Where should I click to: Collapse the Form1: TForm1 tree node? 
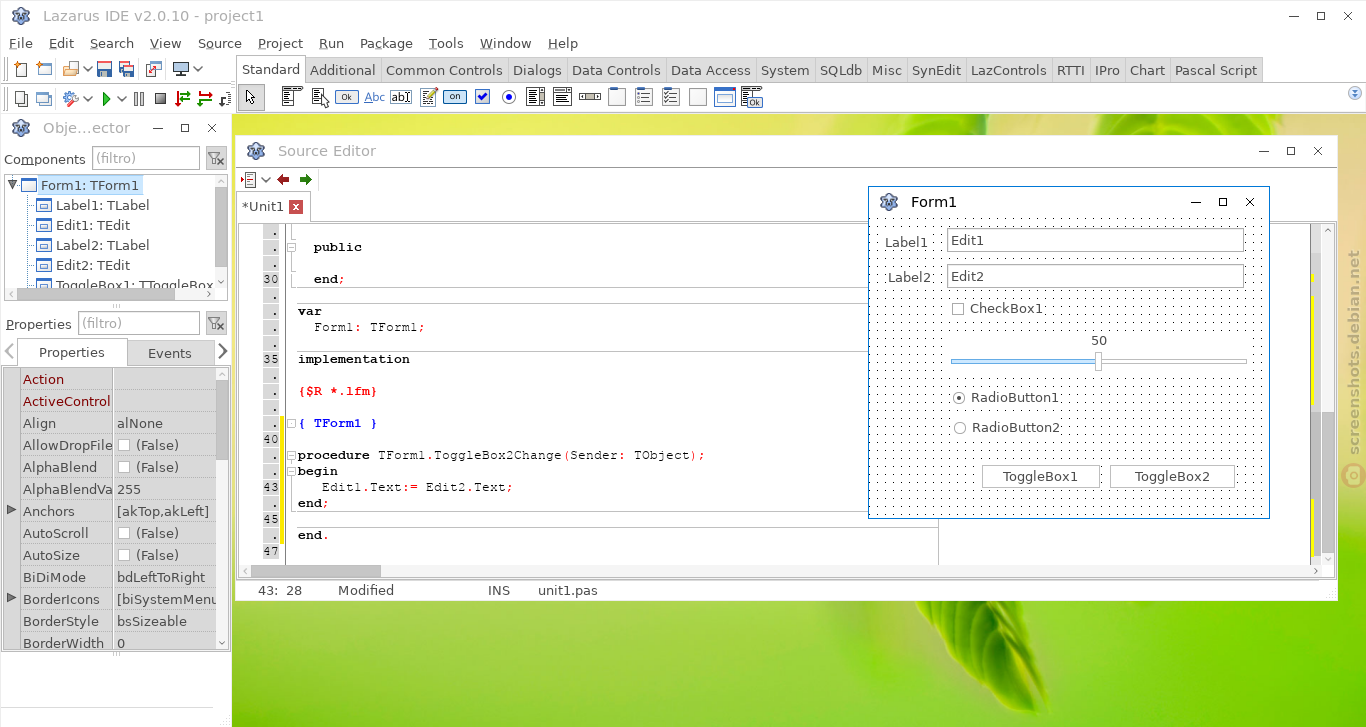(x=13, y=185)
